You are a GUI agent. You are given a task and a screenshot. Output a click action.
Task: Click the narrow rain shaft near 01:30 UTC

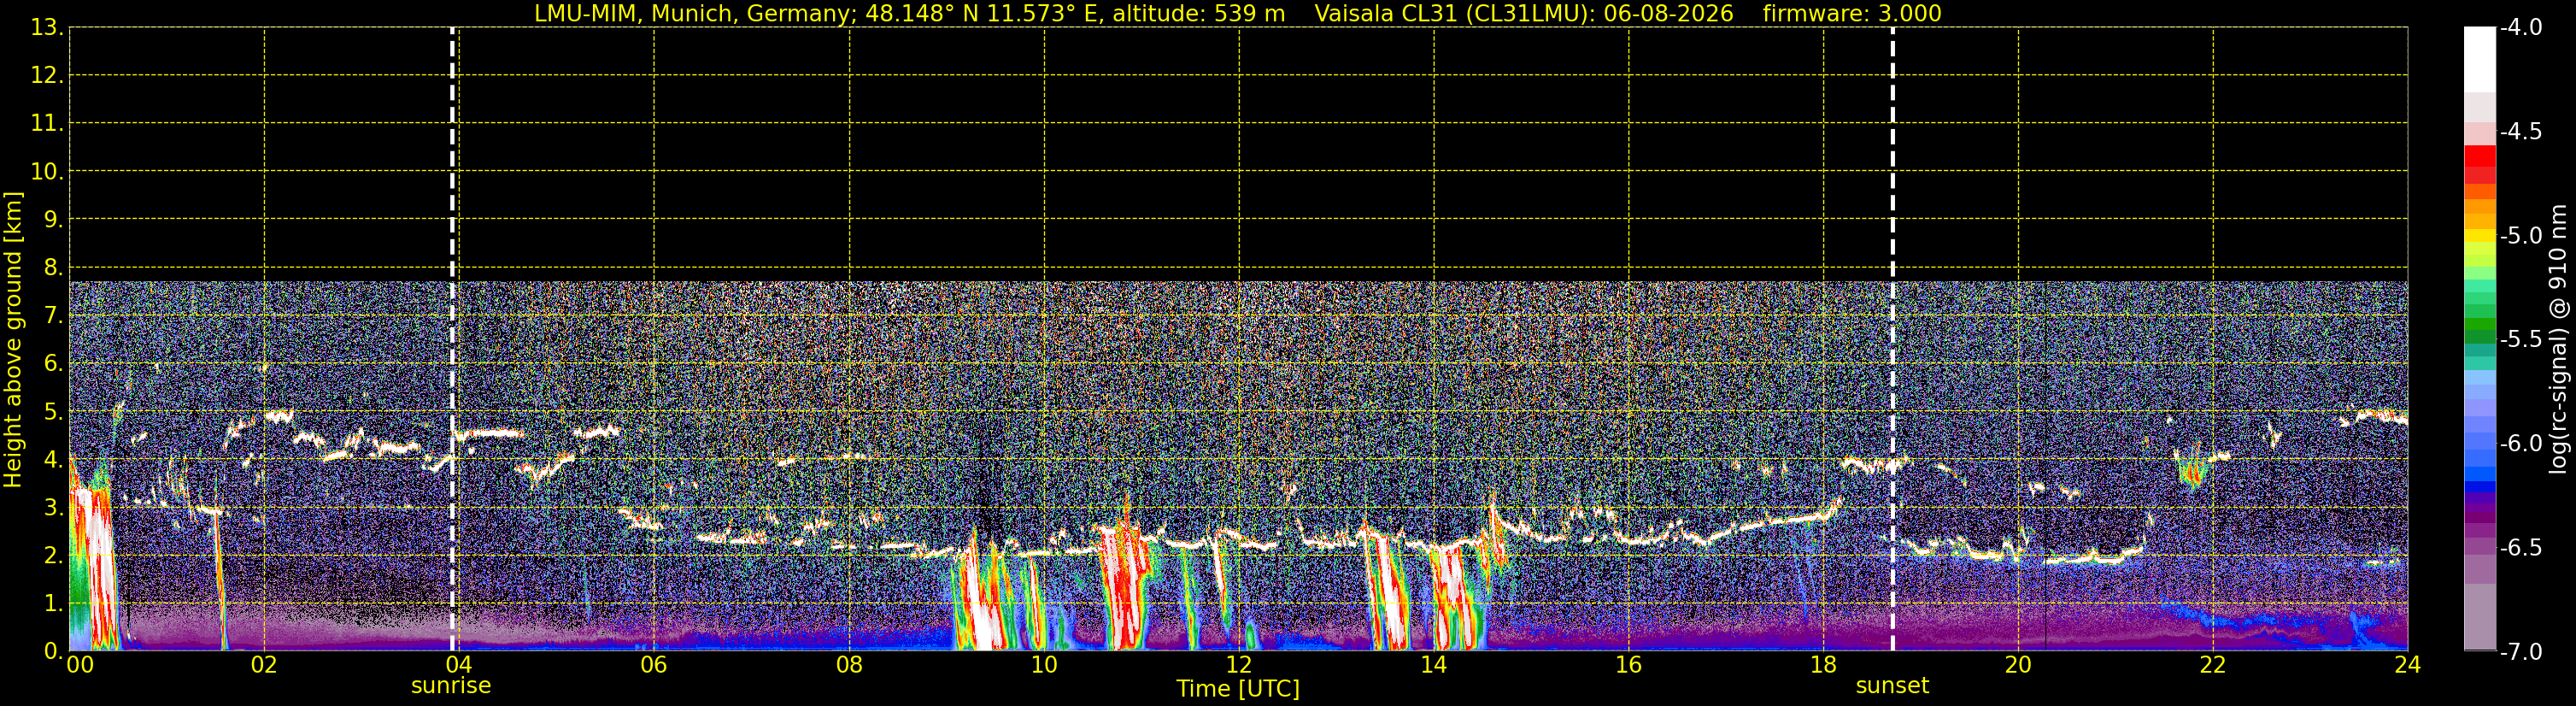pos(218,580)
